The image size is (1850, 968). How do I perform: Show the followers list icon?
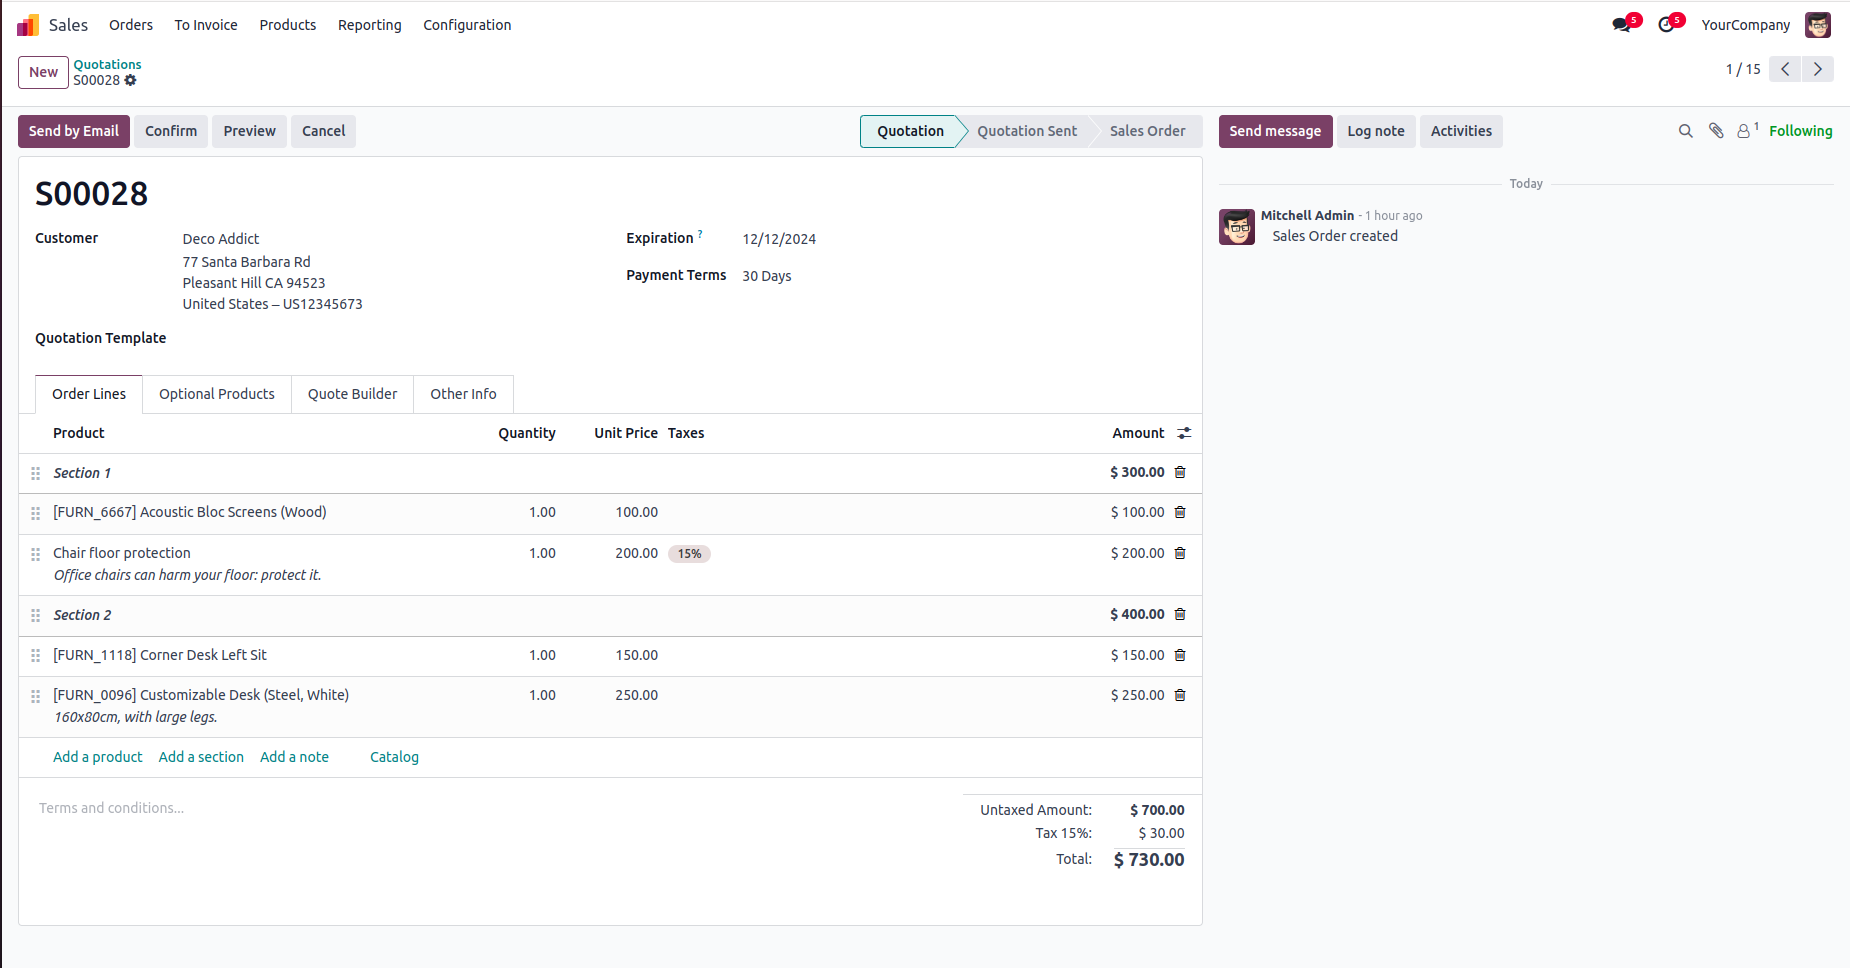[x=1745, y=131]
